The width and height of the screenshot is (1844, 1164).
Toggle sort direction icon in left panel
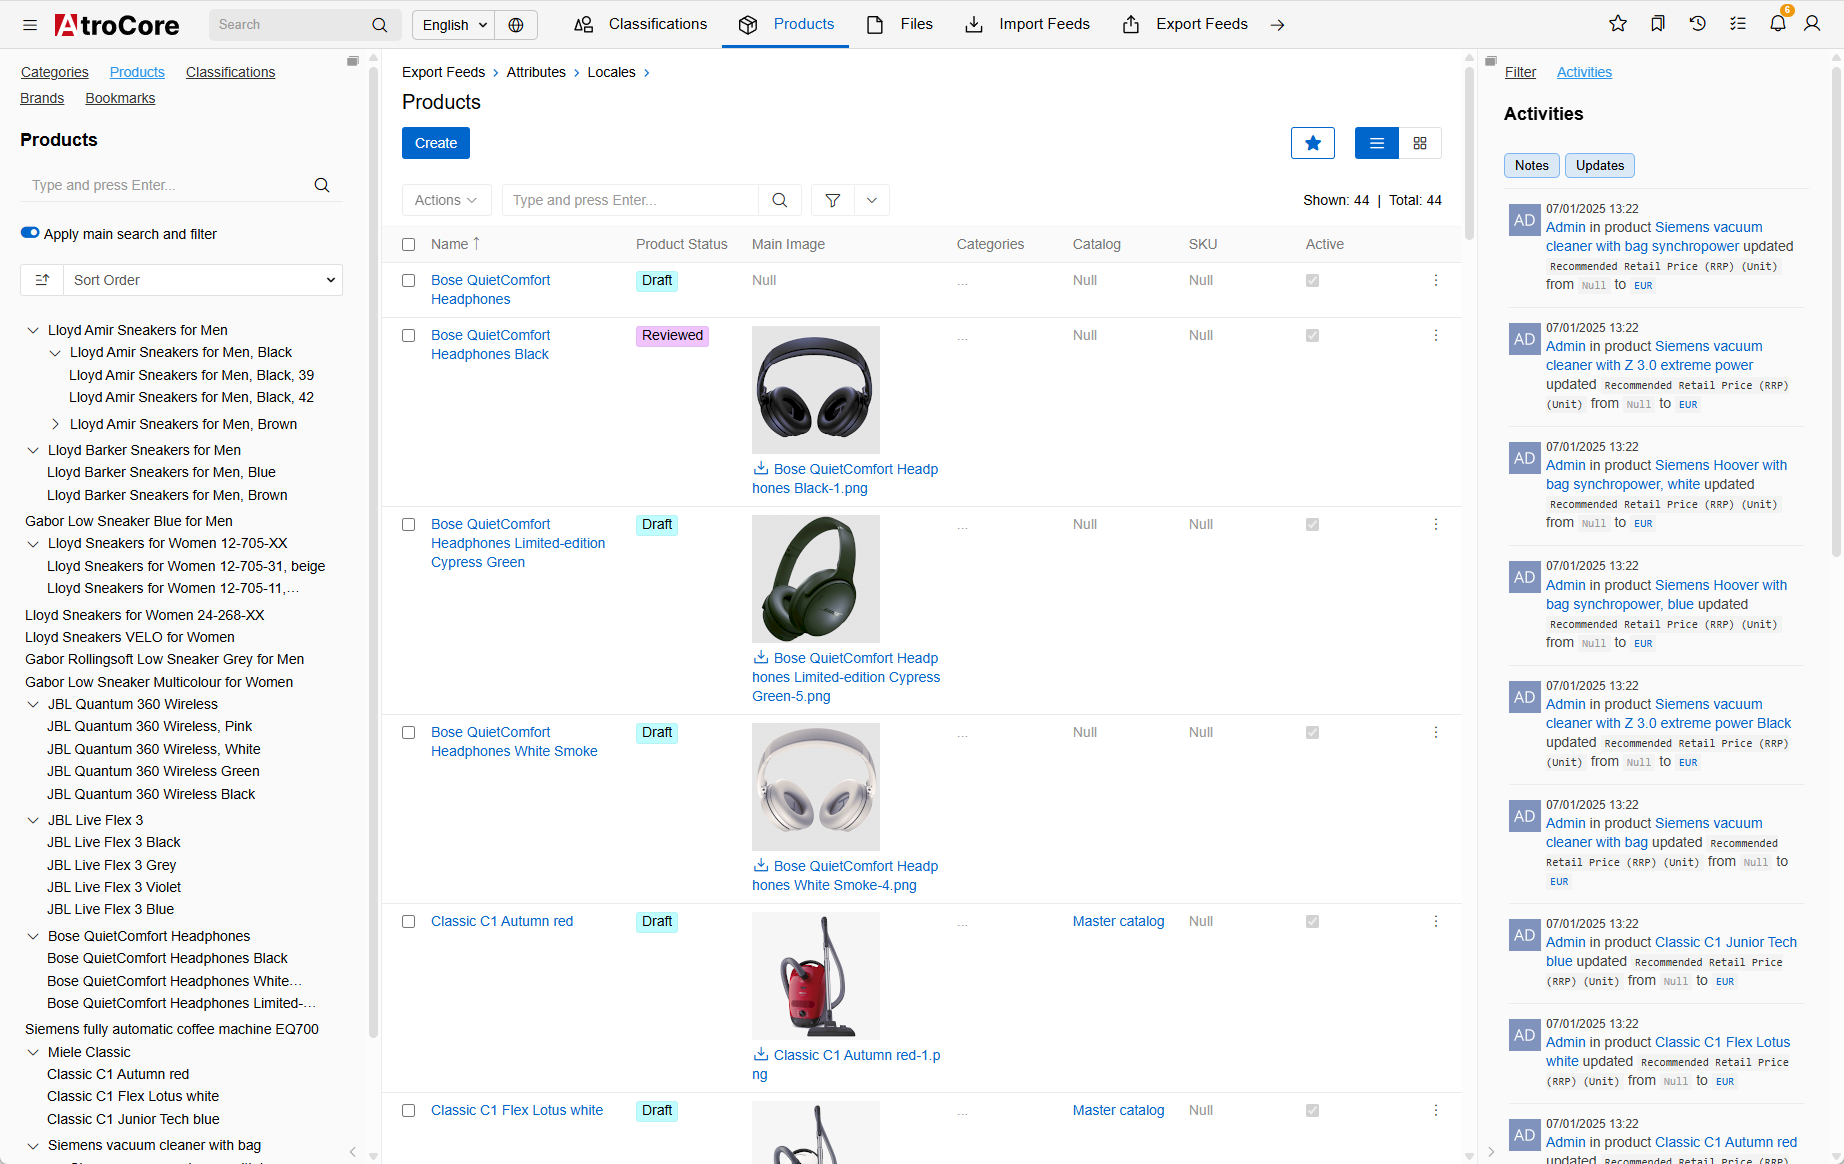coord(42,280)
